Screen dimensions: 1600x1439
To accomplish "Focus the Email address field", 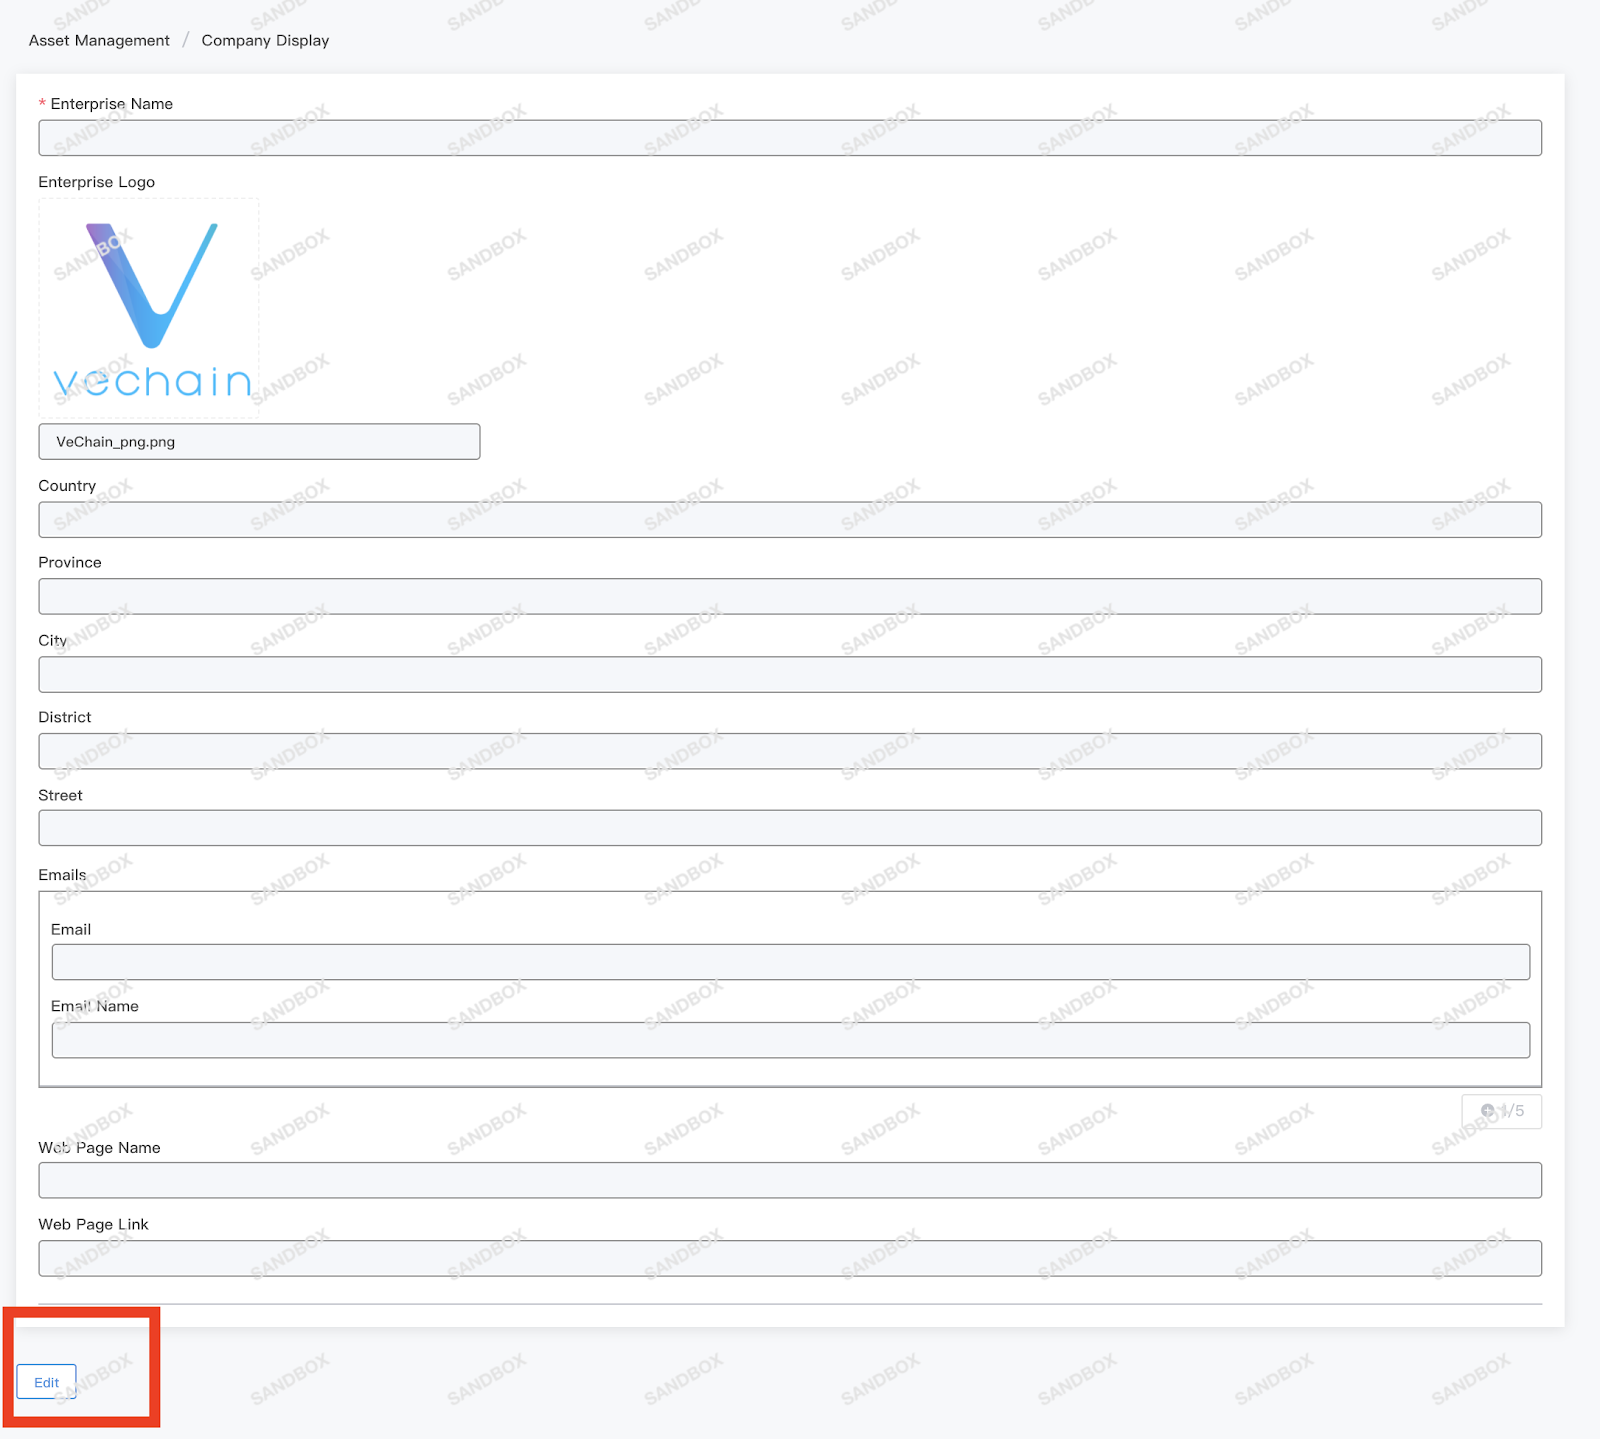I will (790, 962).
